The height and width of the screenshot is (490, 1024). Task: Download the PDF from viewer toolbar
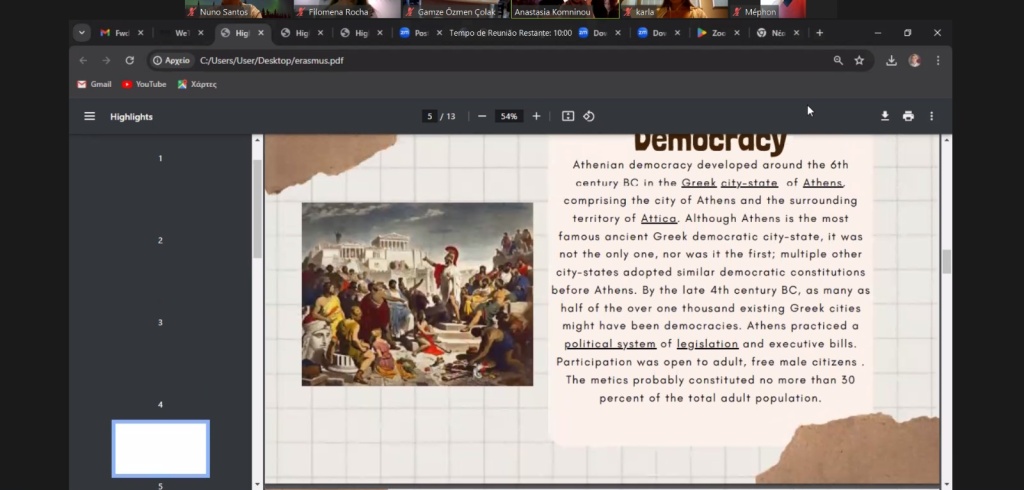click(x=885, y=116)
